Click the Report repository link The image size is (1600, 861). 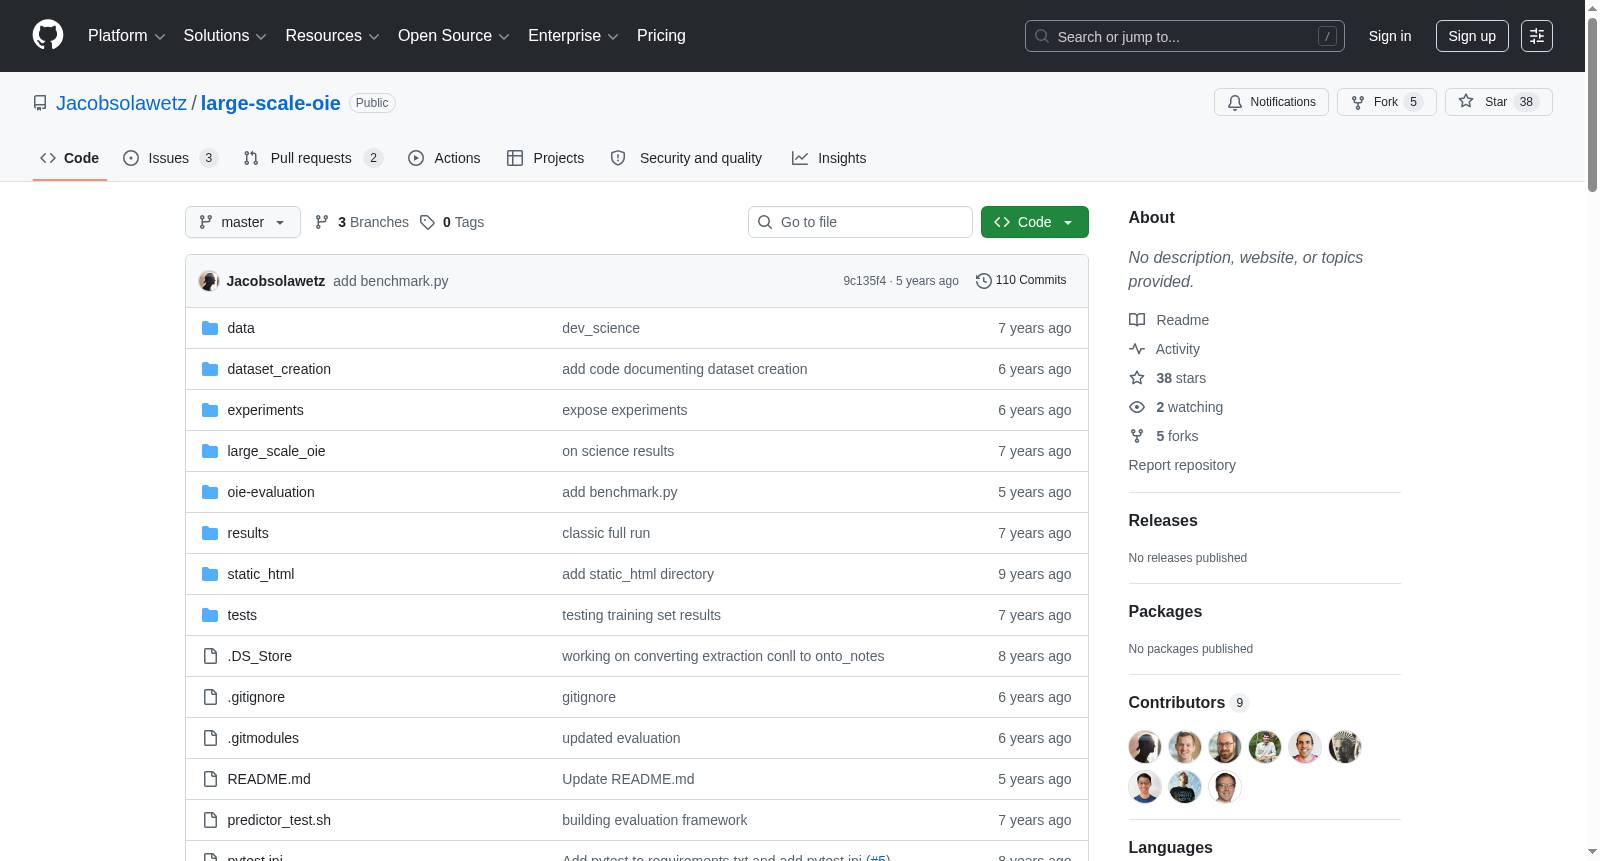click(1182, 465)
